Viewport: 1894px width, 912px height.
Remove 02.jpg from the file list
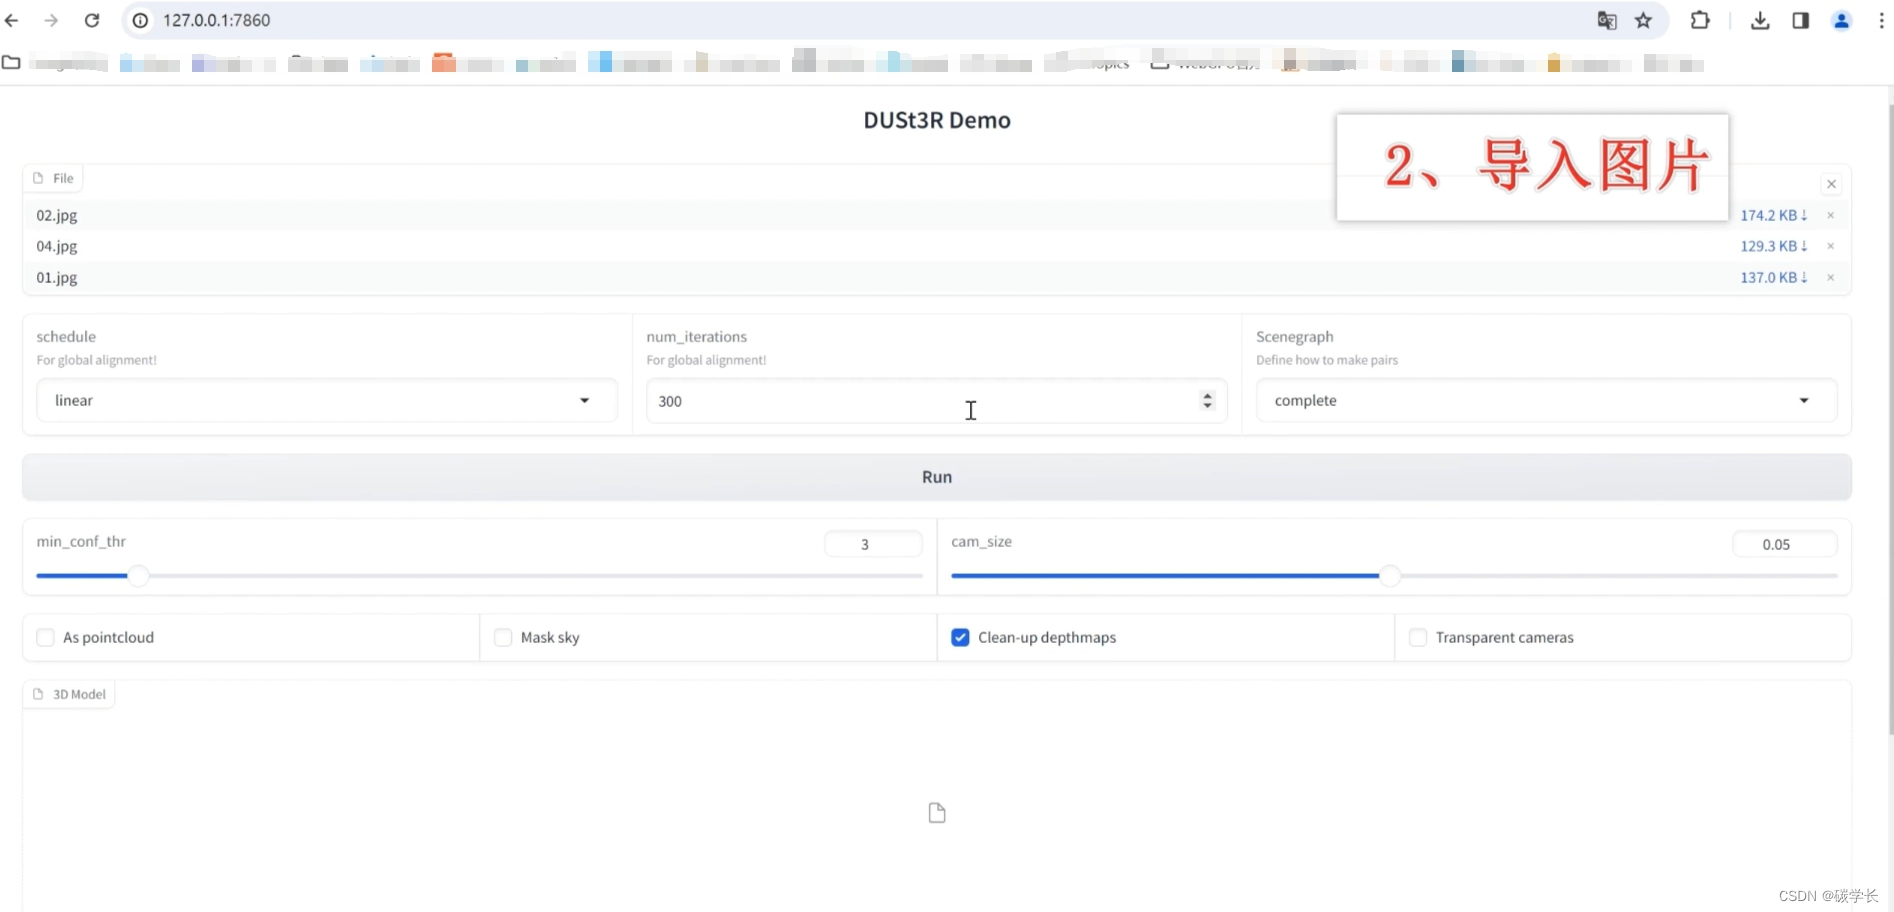(x=1831, y=215)
